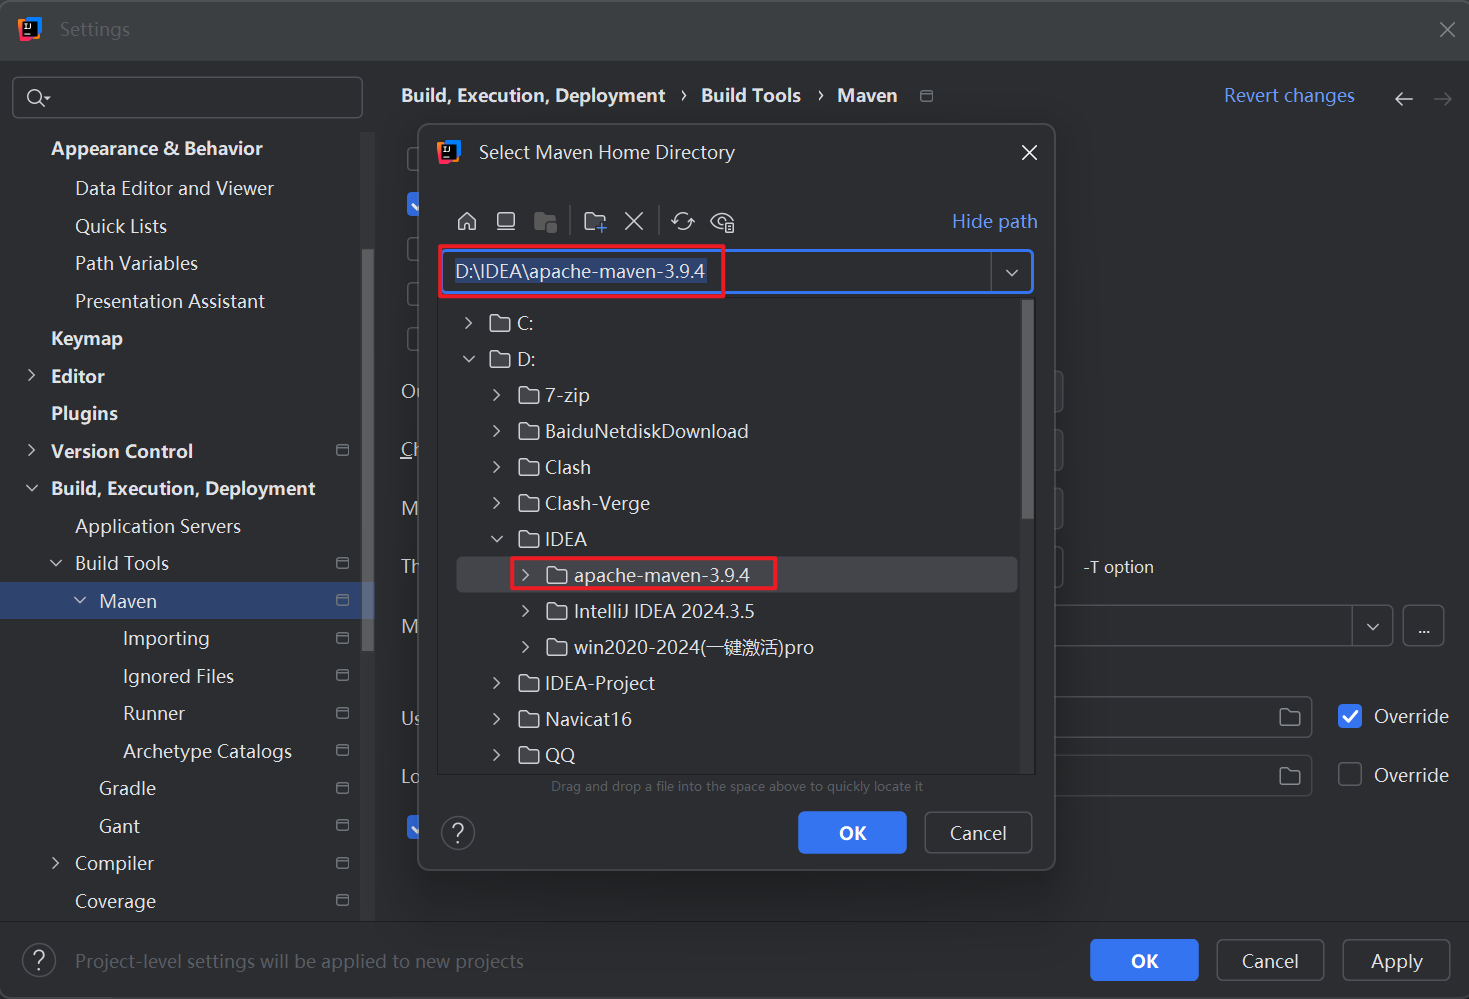Screen dimensions: 1469x999
Task: Expand the IntelliJ IDEA 2024.3.5 folder
Action: pyautogui.click(x=525, y=611)
